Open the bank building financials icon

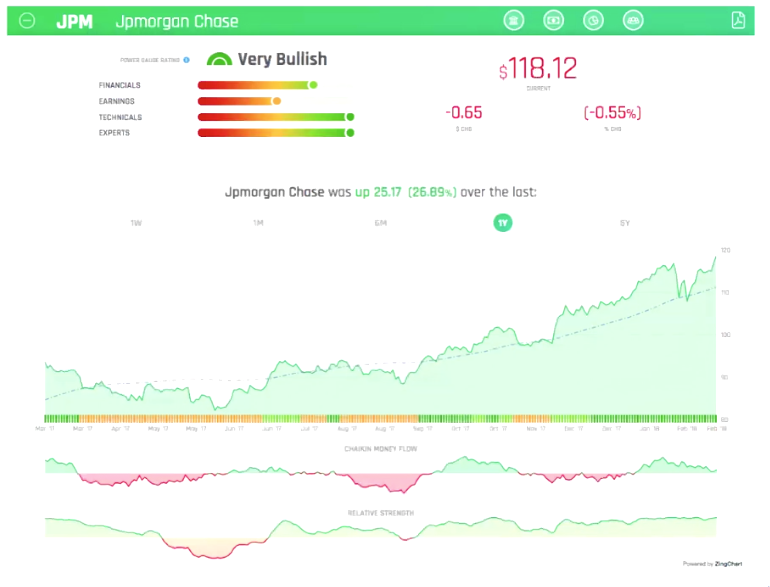point(514,21)
